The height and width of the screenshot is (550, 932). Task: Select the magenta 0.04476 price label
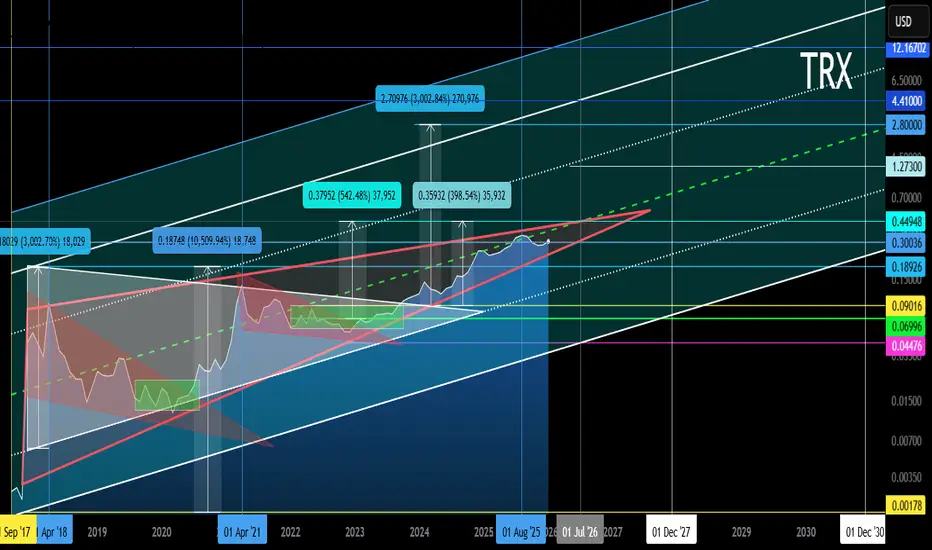click(x=906, y=346)
